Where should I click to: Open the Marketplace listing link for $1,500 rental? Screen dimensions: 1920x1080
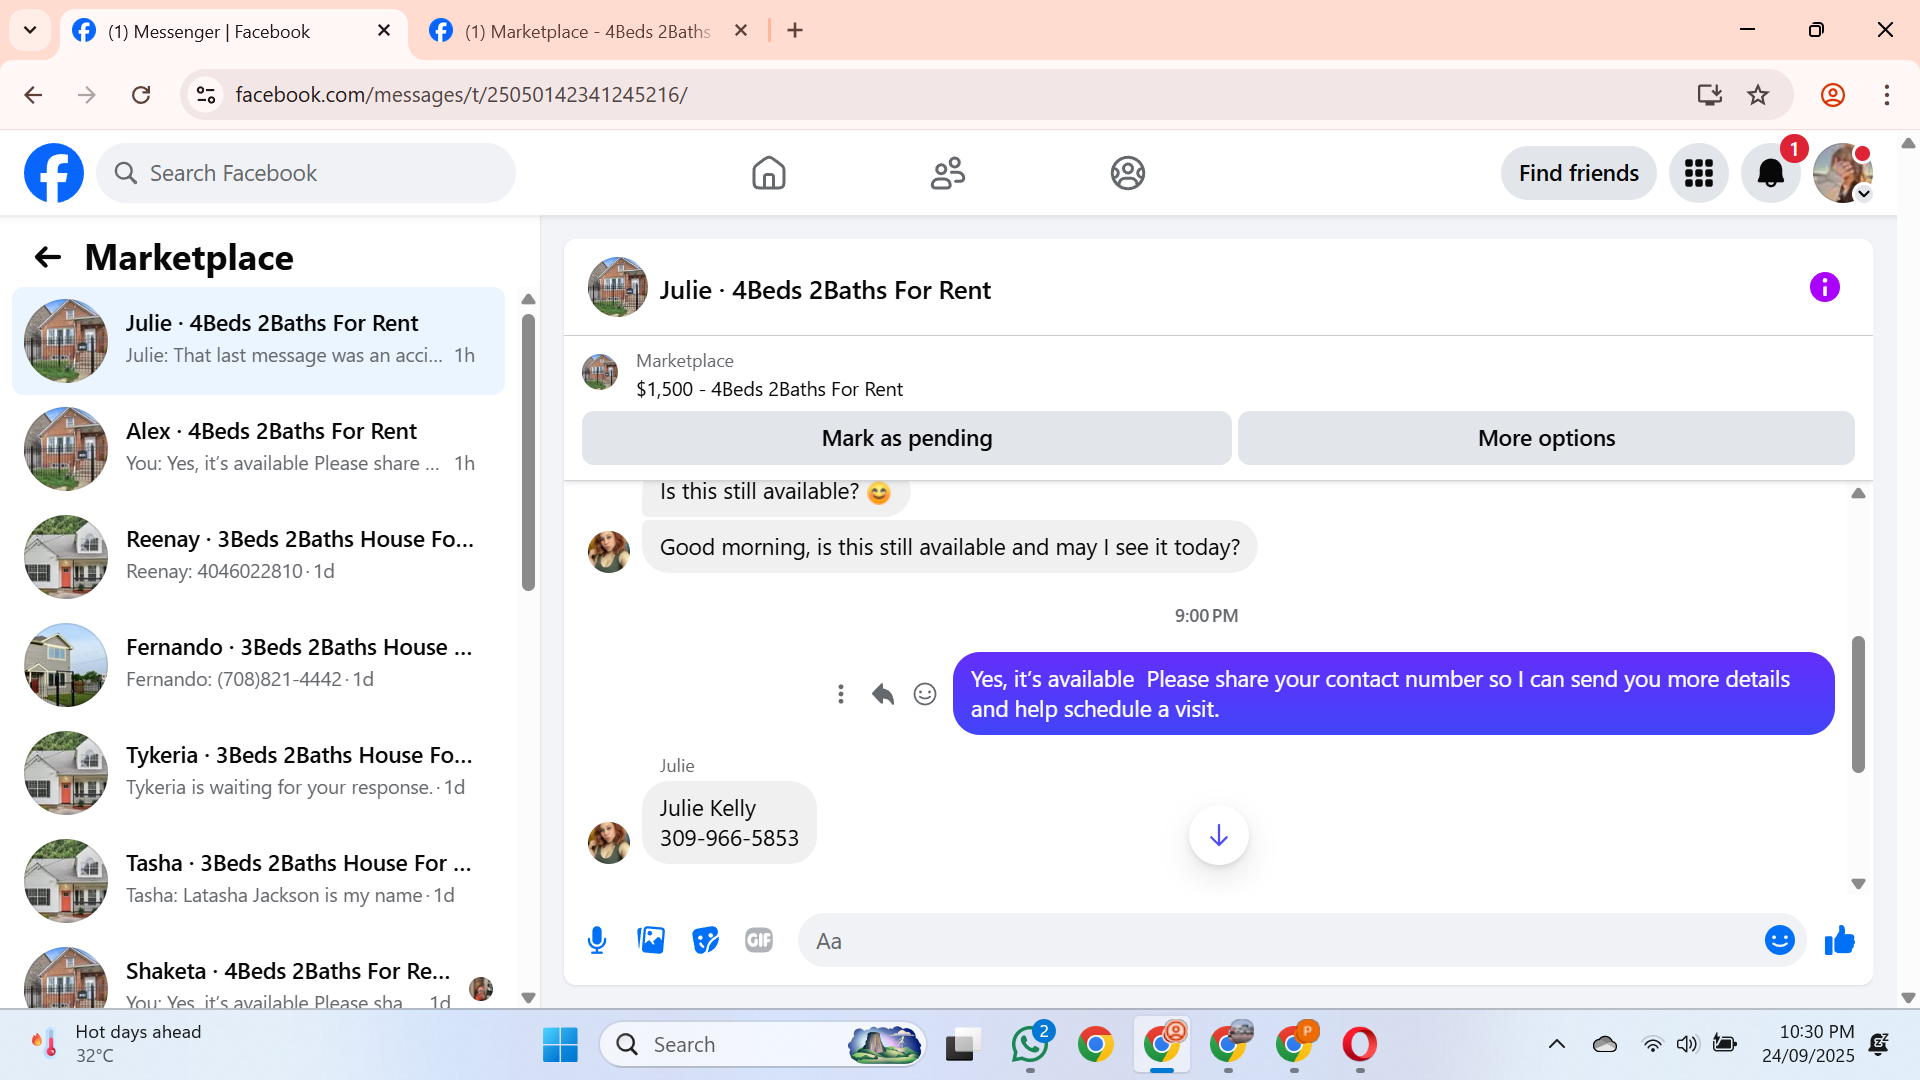[769, 389]
